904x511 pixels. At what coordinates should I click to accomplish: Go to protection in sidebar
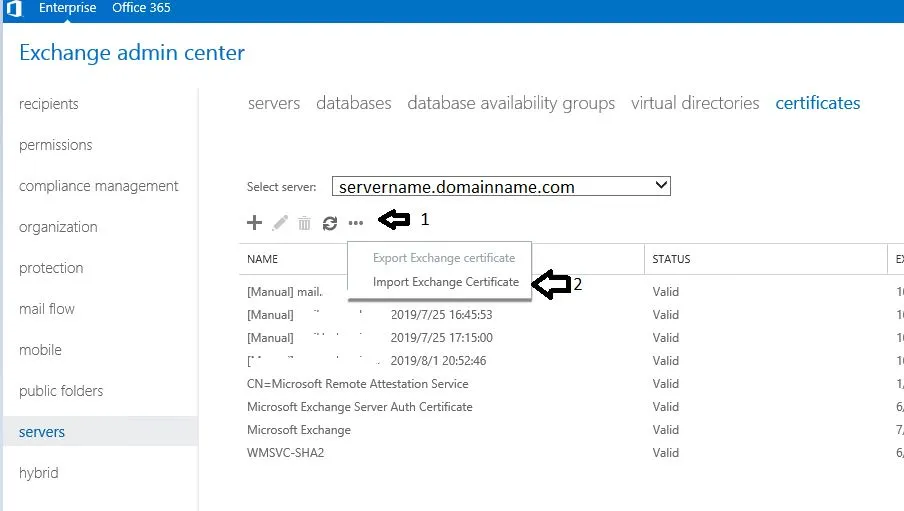click(x=51, y=268)
